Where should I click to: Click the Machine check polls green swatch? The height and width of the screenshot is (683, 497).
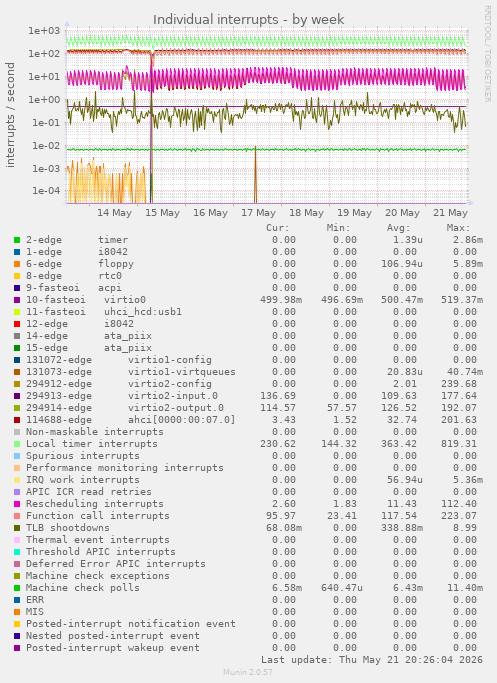coord(17,588)
